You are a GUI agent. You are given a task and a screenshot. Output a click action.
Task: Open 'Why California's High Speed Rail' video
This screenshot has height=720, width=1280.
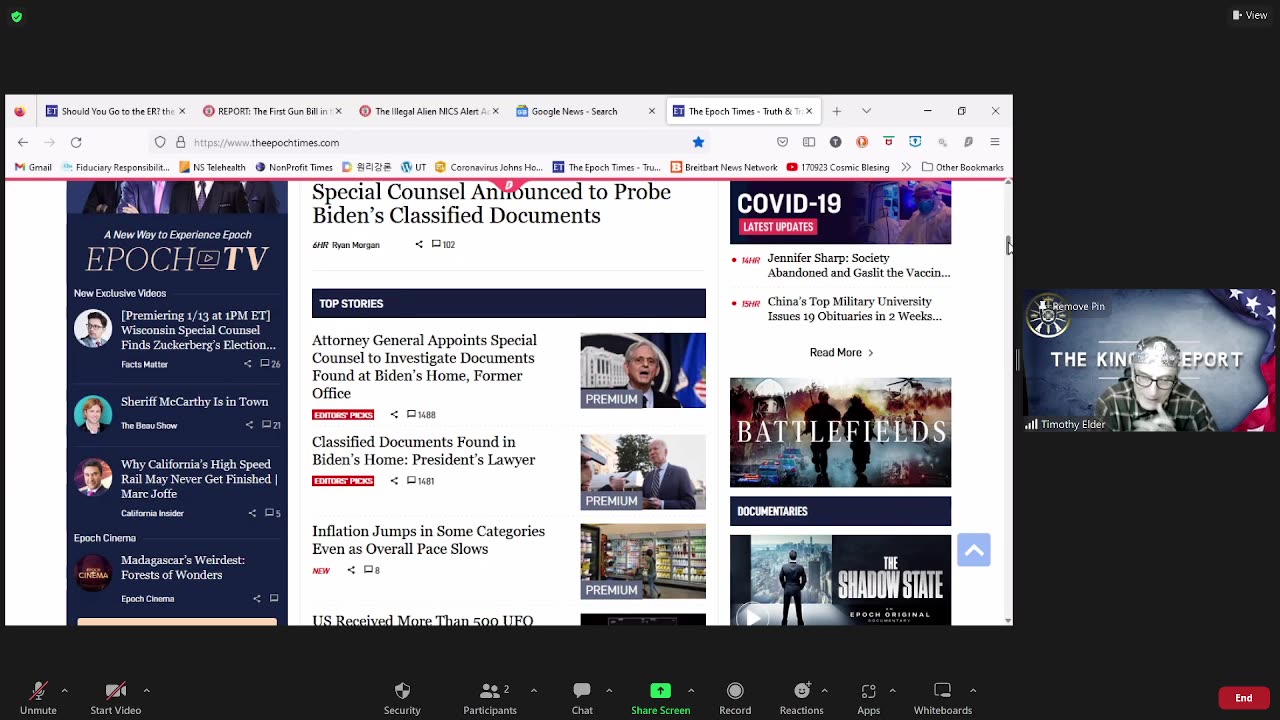pyautogui.click(x=199, y=479)
